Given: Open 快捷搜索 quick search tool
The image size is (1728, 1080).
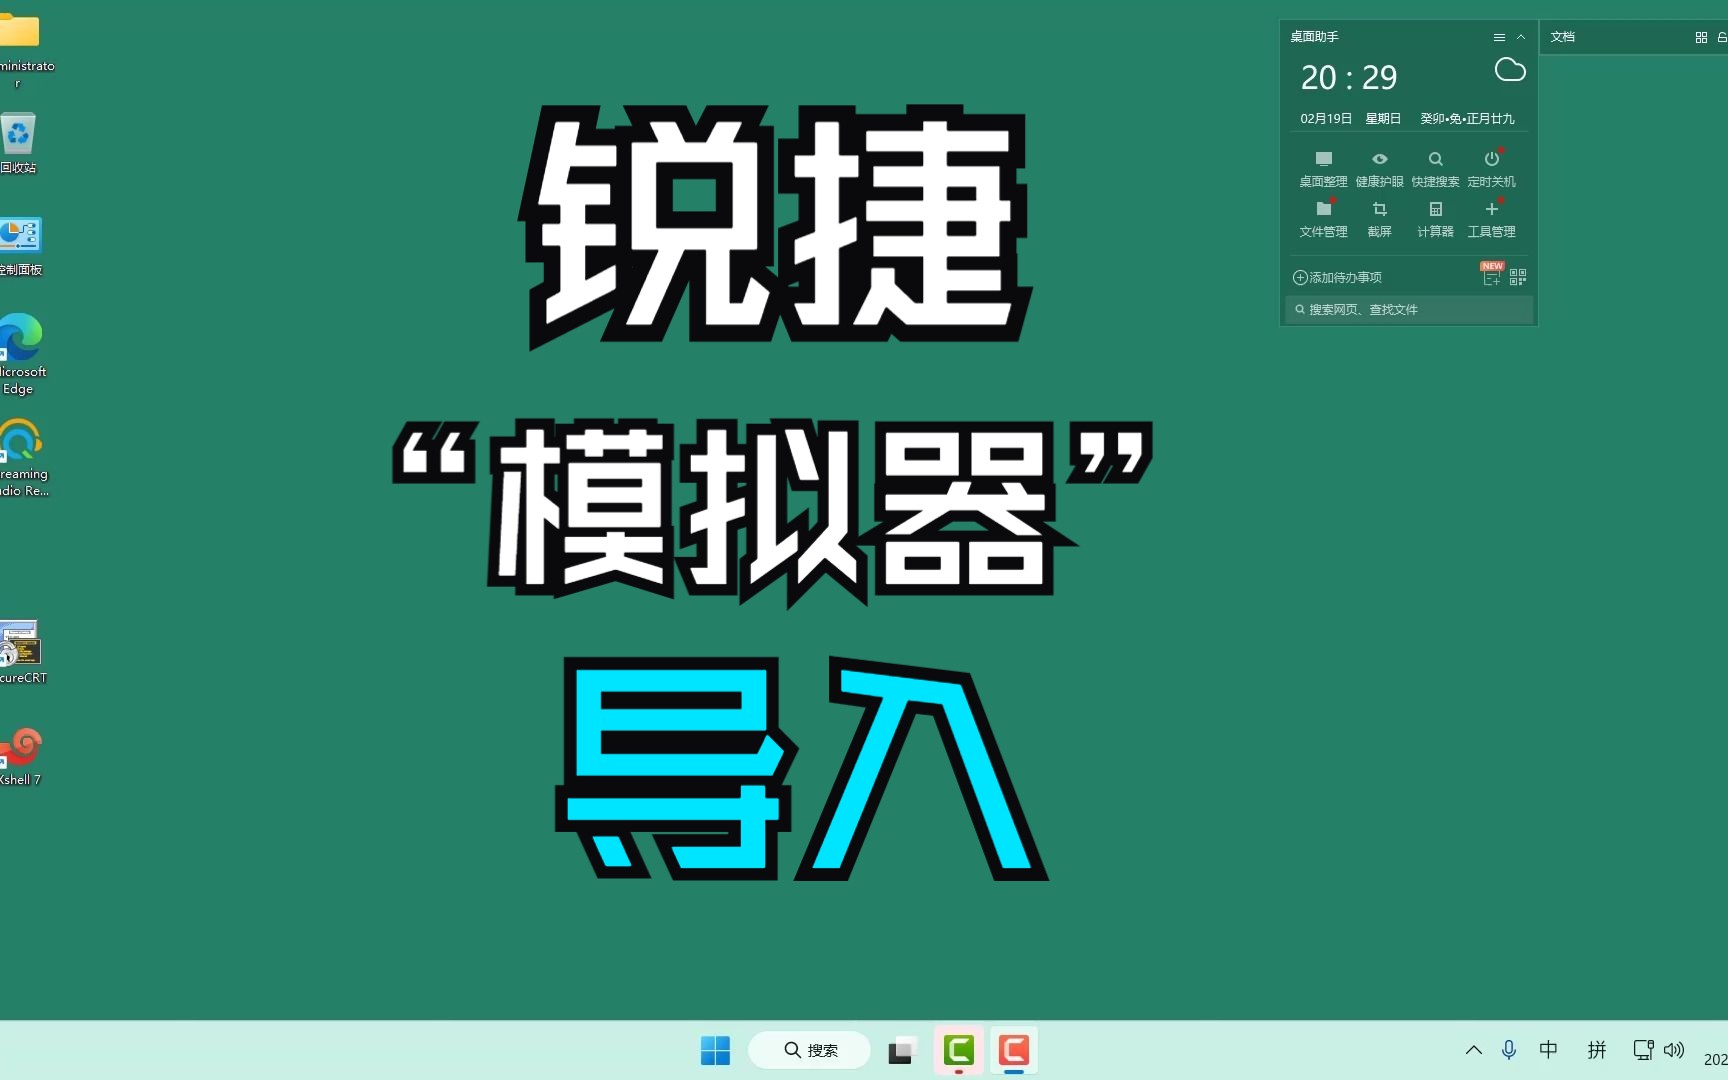Looking at the screenshot, I should point(1435,169).
